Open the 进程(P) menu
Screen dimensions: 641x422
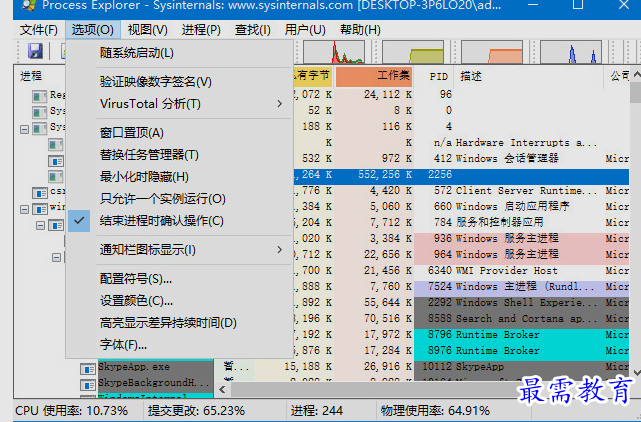click(201, 30)
